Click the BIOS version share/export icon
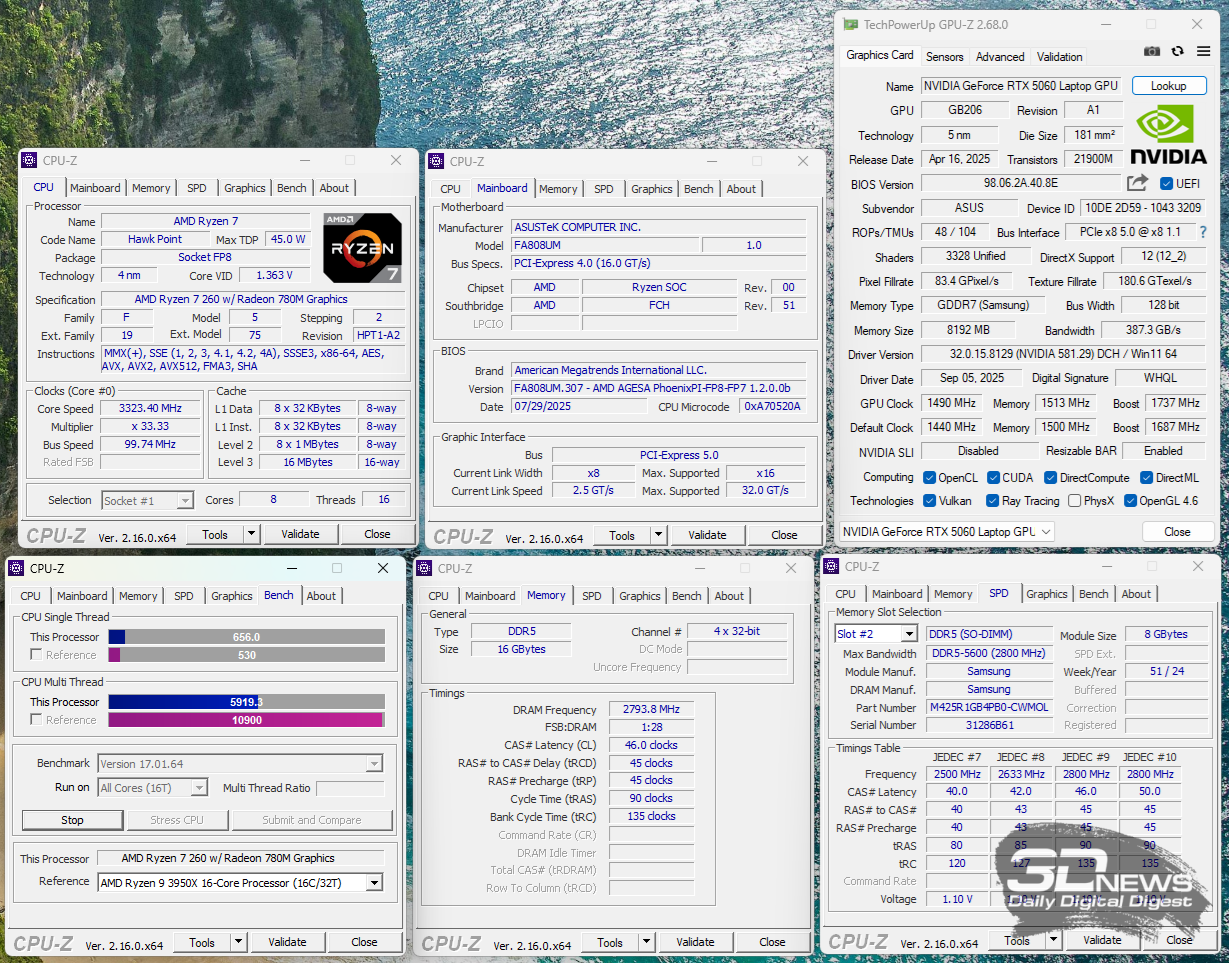Image resolution: width=1229 pixels, height=963 pixels. (1137, 183)
